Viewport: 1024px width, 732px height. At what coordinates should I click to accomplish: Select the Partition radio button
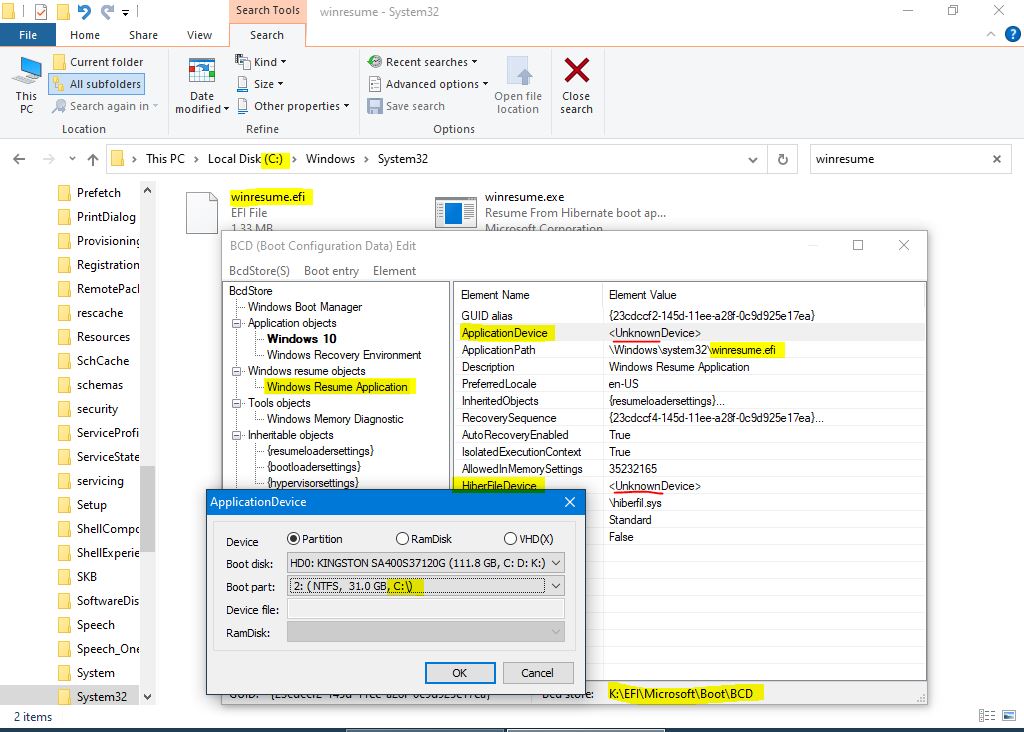click(294, 540)
